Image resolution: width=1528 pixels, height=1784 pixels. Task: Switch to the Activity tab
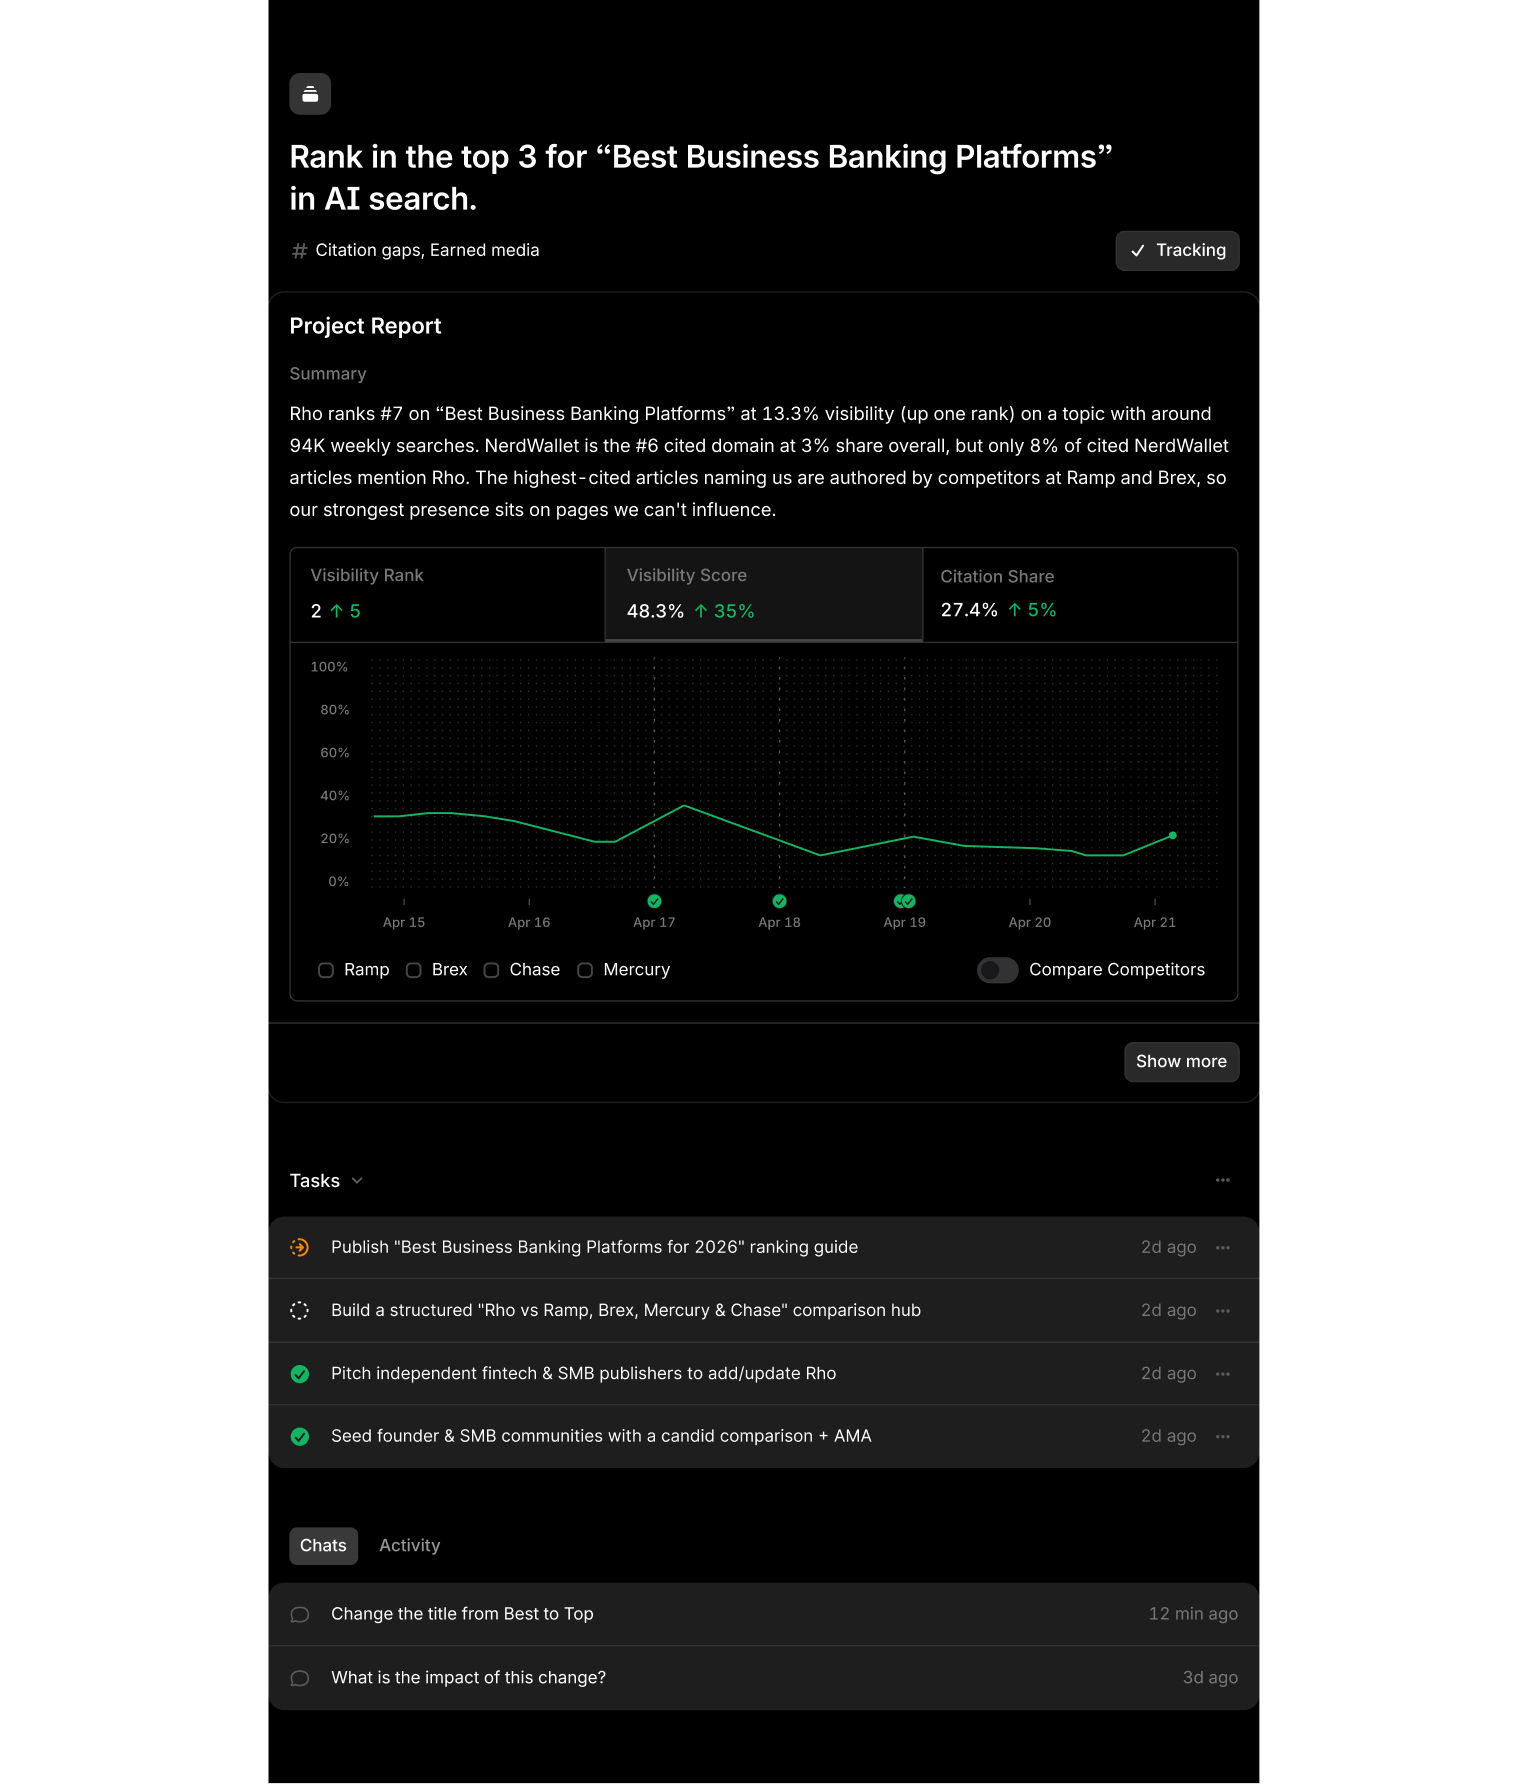point(409,1546)
